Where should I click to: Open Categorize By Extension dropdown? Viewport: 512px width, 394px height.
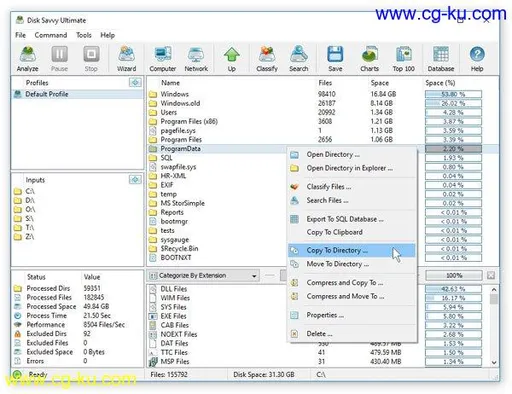(x=203, y=276)
